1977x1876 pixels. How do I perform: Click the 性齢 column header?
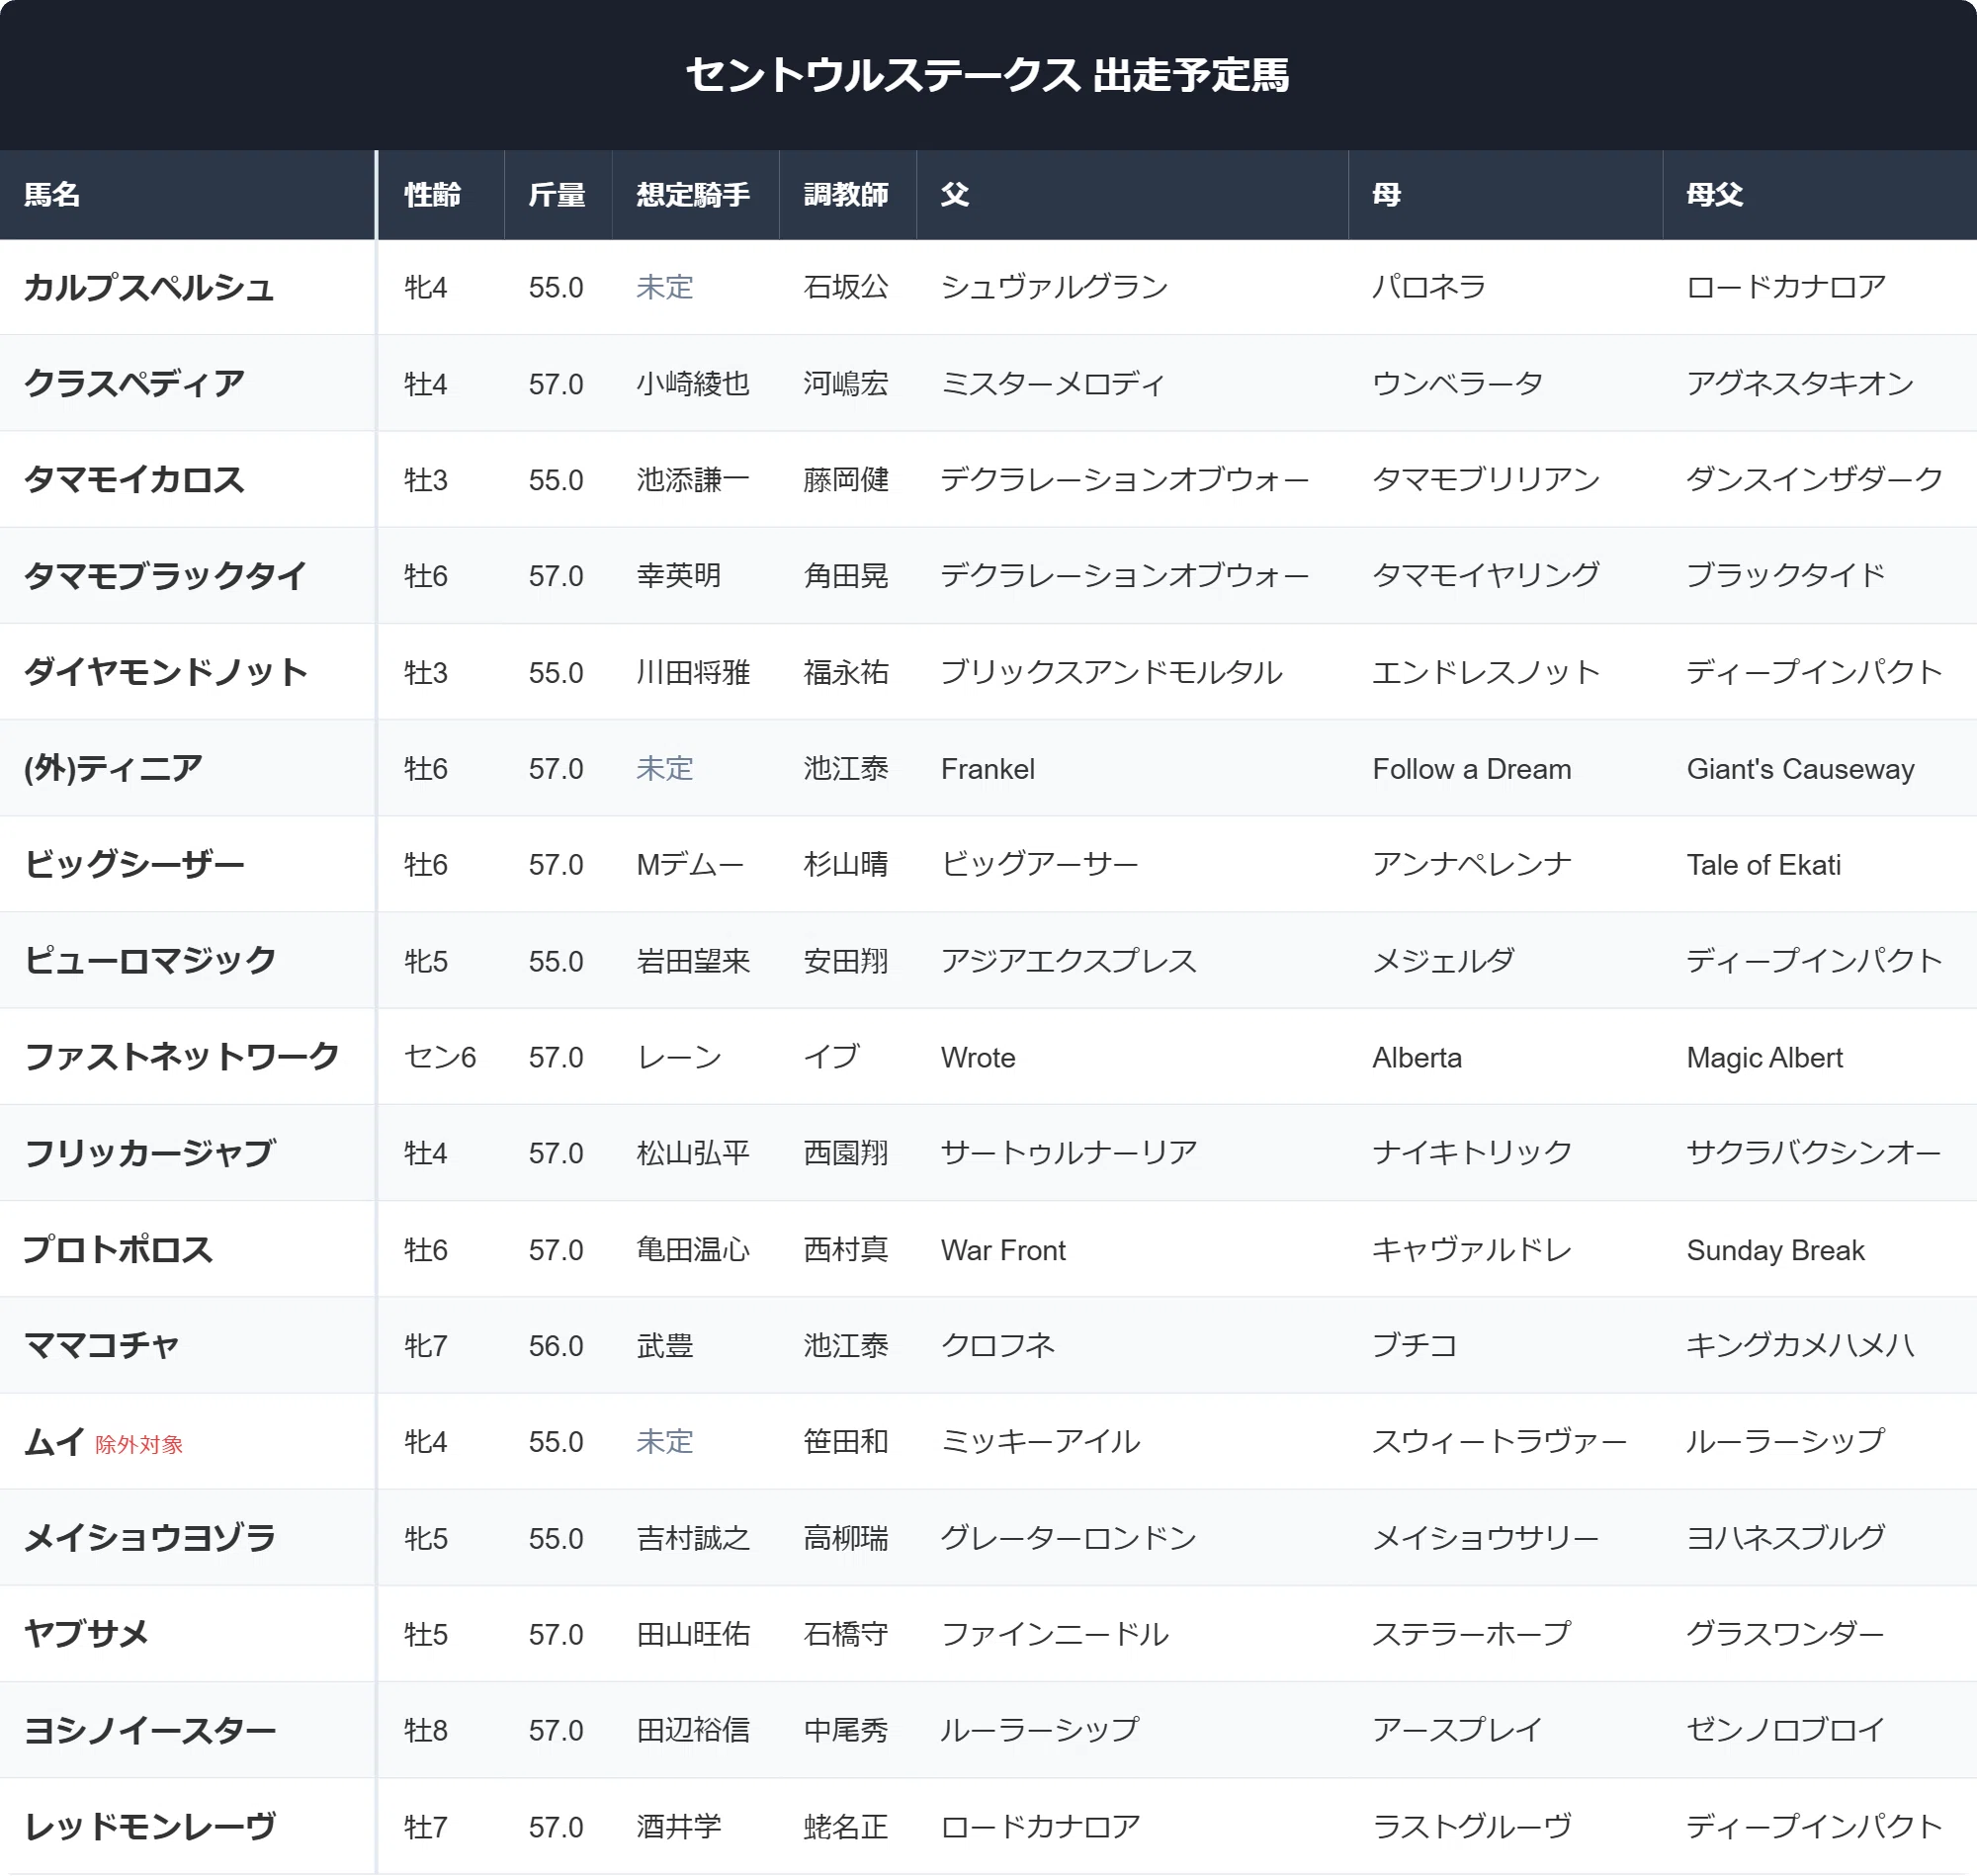(x=441, y=195)
